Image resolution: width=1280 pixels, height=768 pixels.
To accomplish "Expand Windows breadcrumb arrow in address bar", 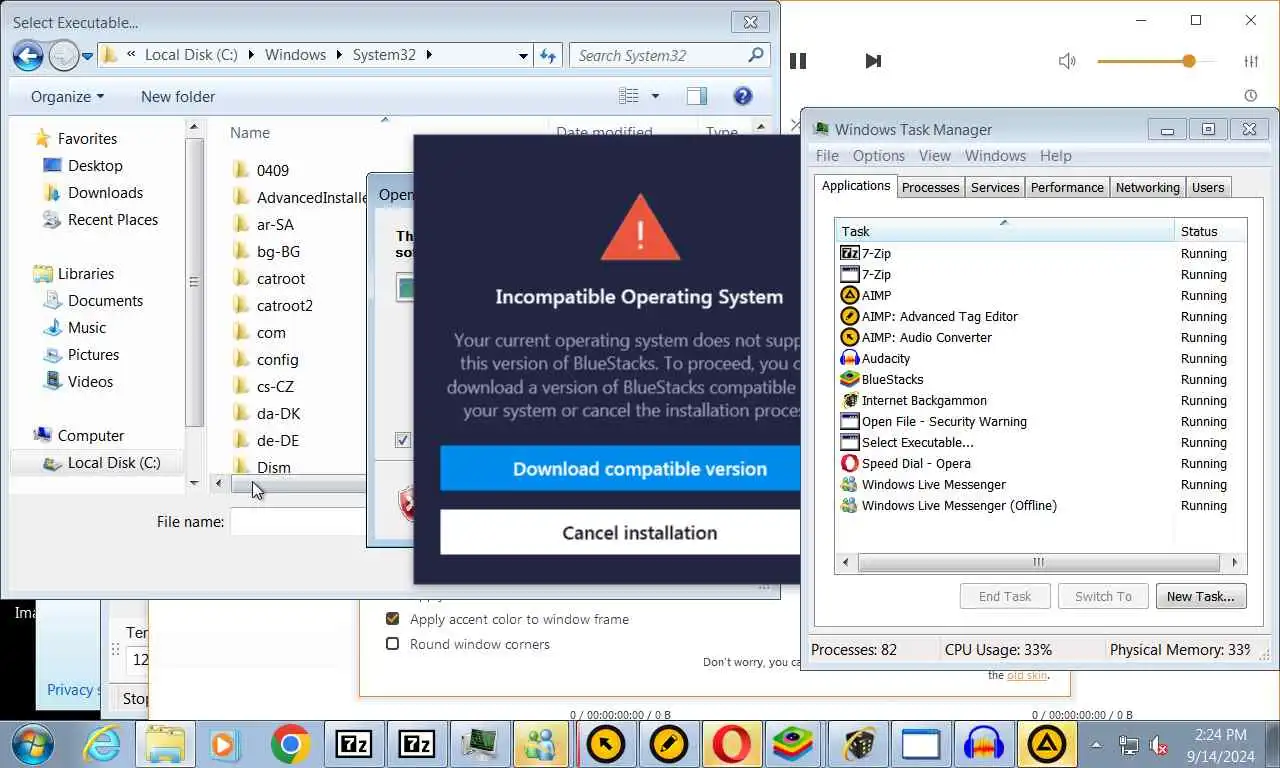I will 339,55.
